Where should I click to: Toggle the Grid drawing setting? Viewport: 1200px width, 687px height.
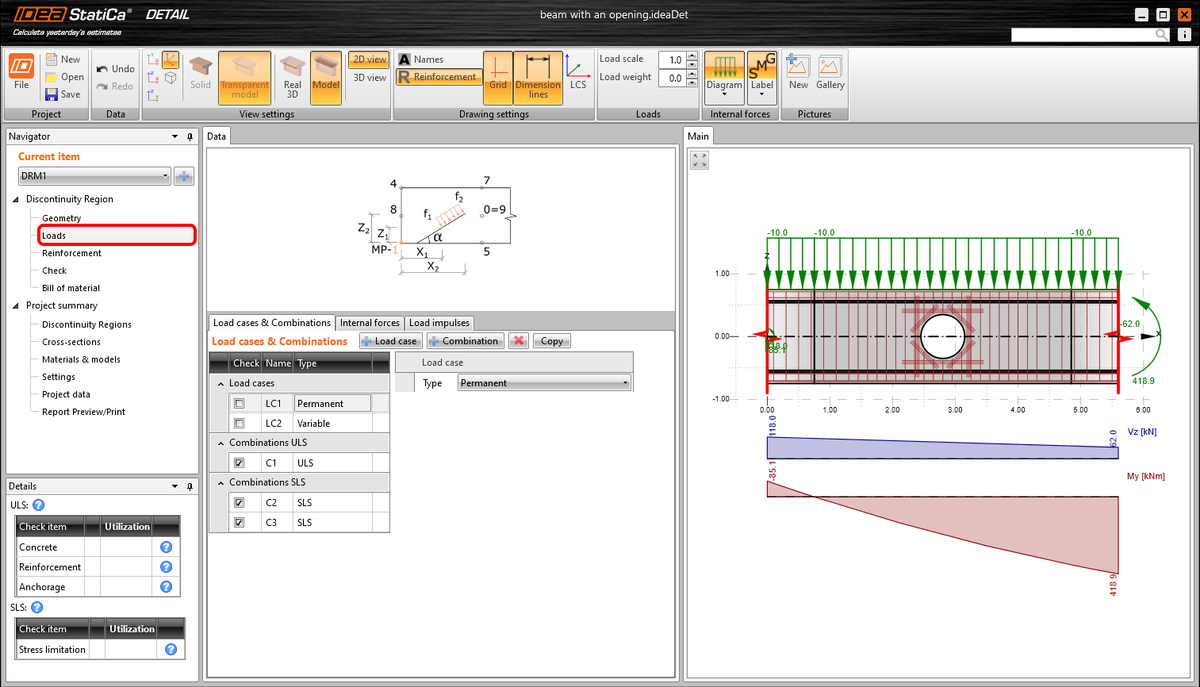(x=499, y=76)
